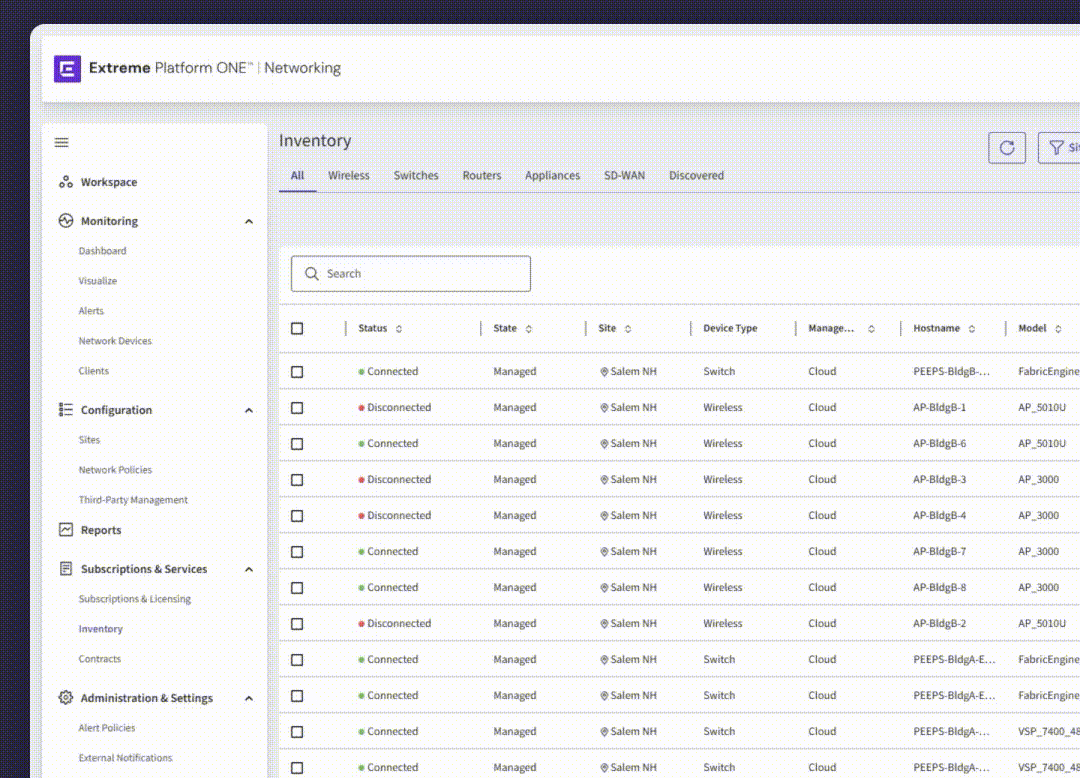Screen dimensions: 1080x778
Task: Focus the Search input field
Action: (411, 273)
